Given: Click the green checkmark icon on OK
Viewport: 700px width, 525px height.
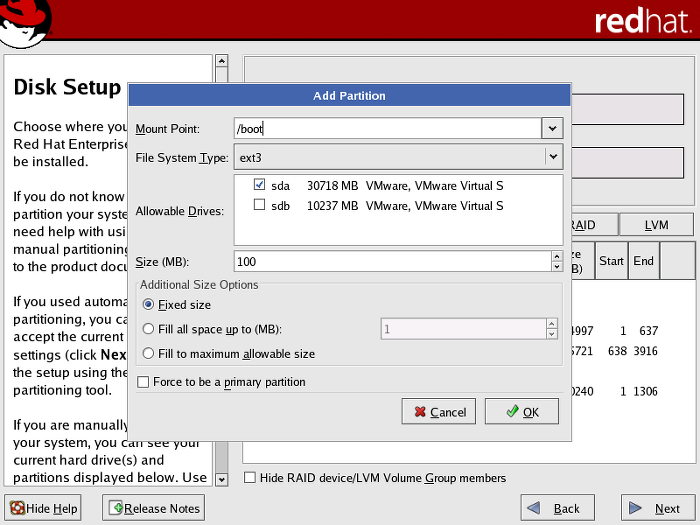Looking at the screenshot, I should 512,411.
